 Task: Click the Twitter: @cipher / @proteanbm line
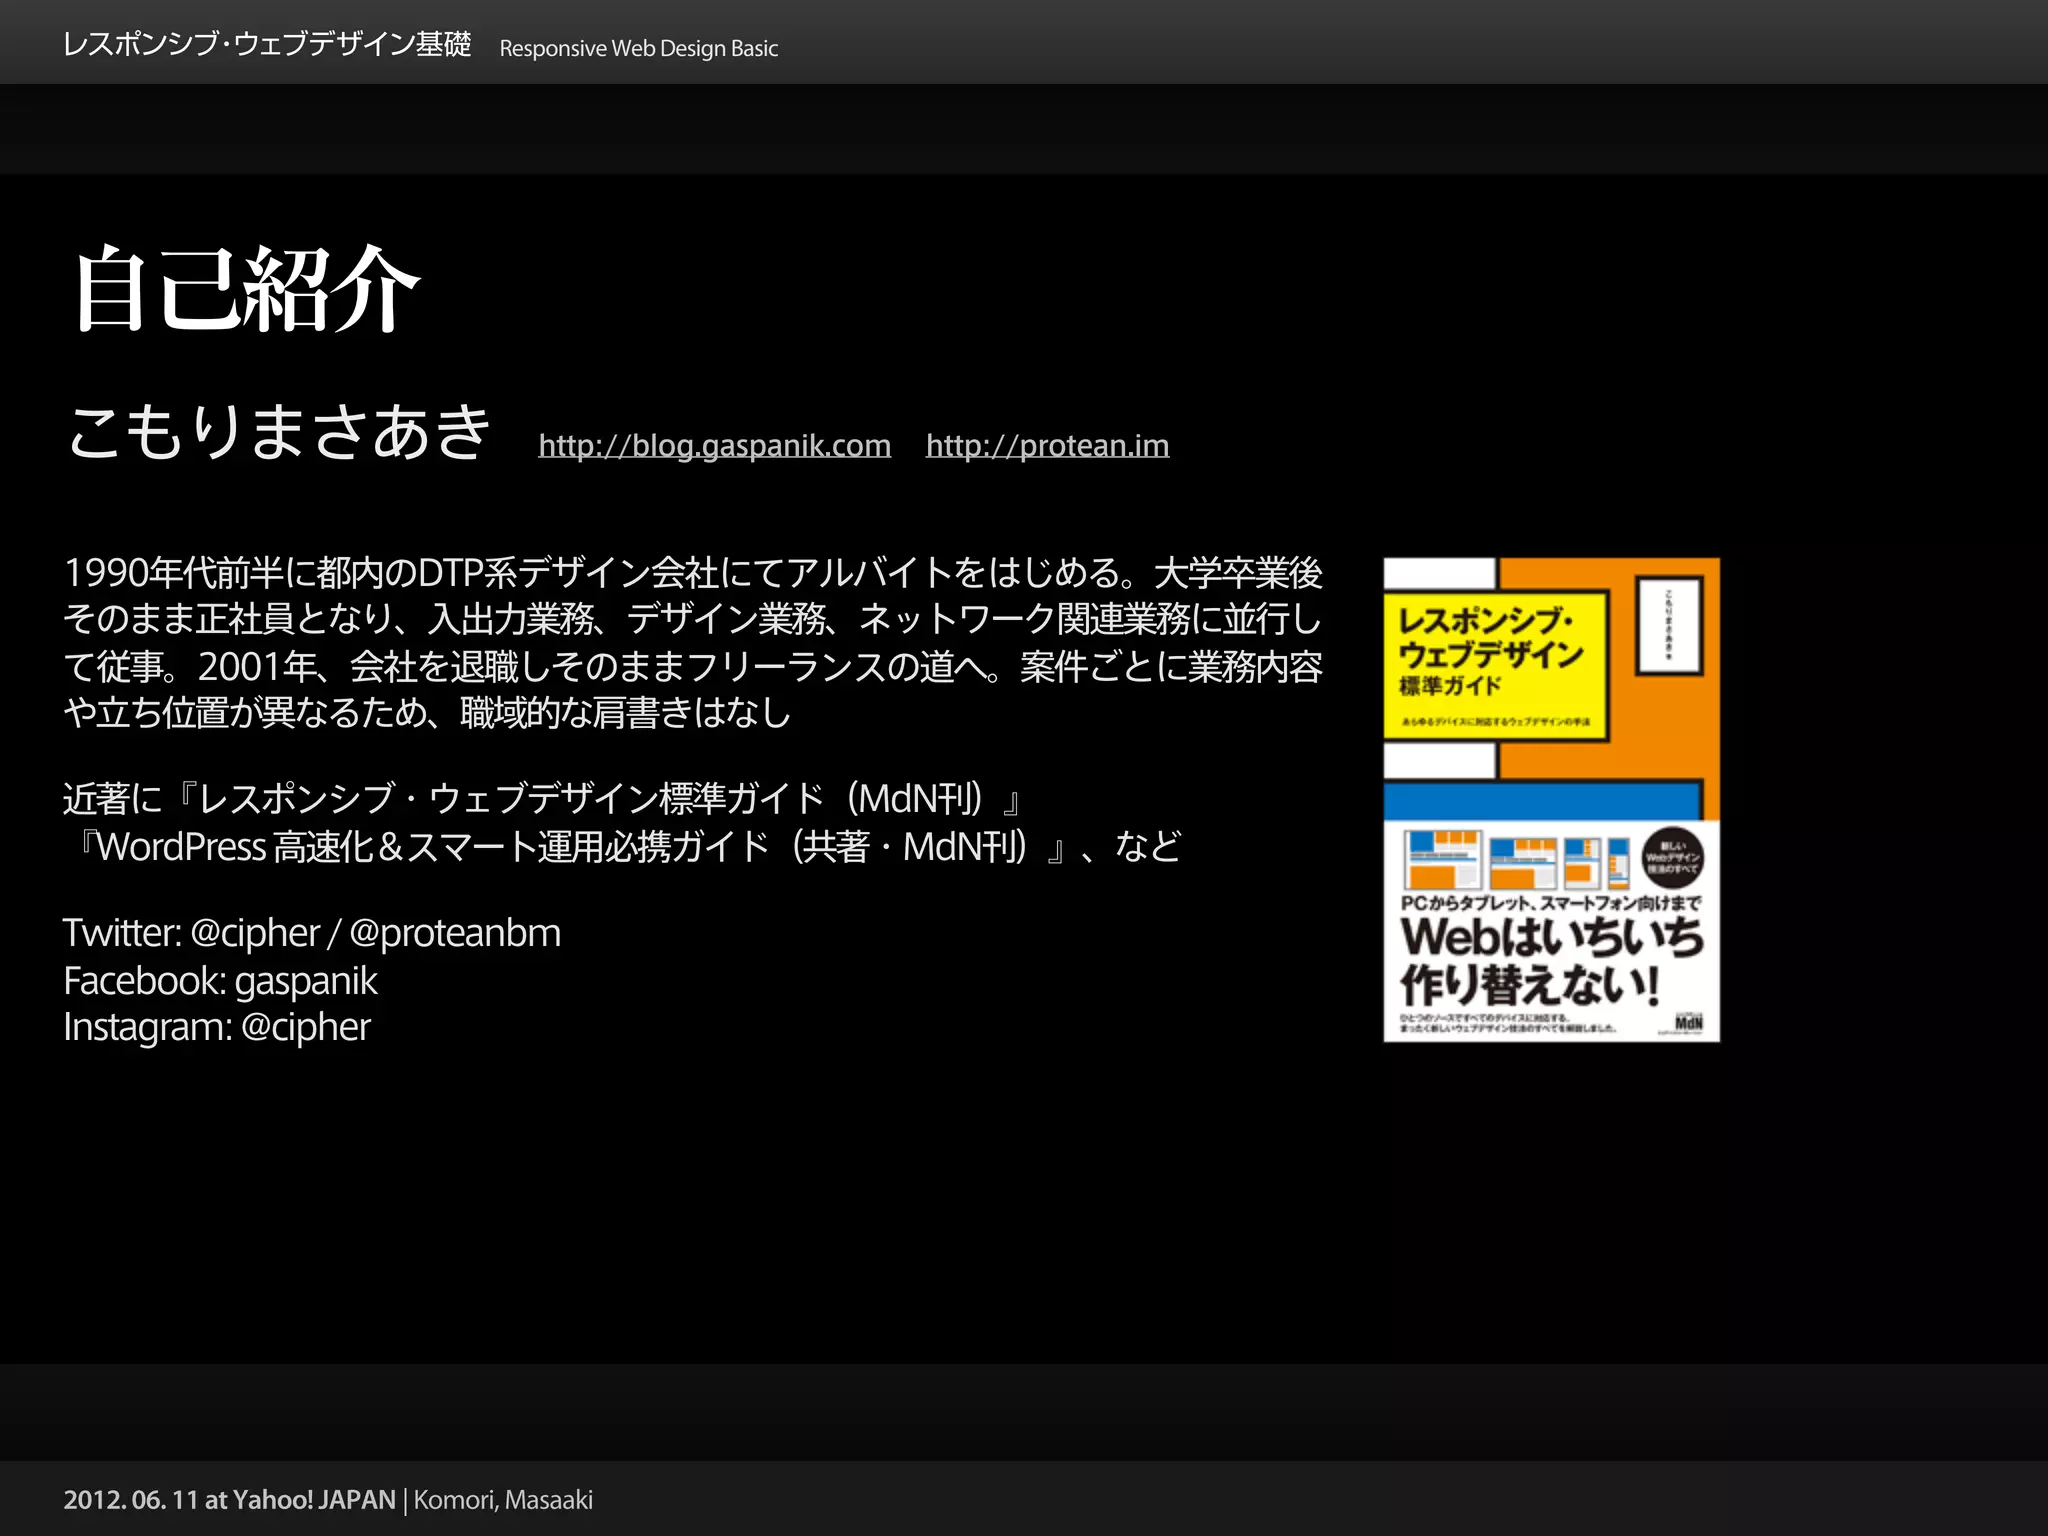click(312, 932)
